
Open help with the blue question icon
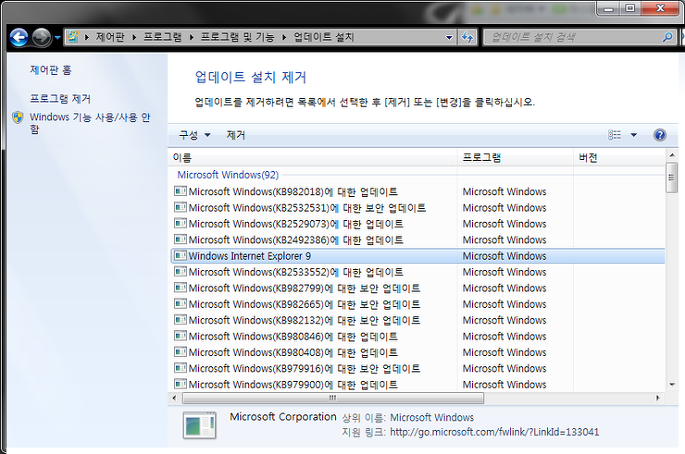pos(660,135)
